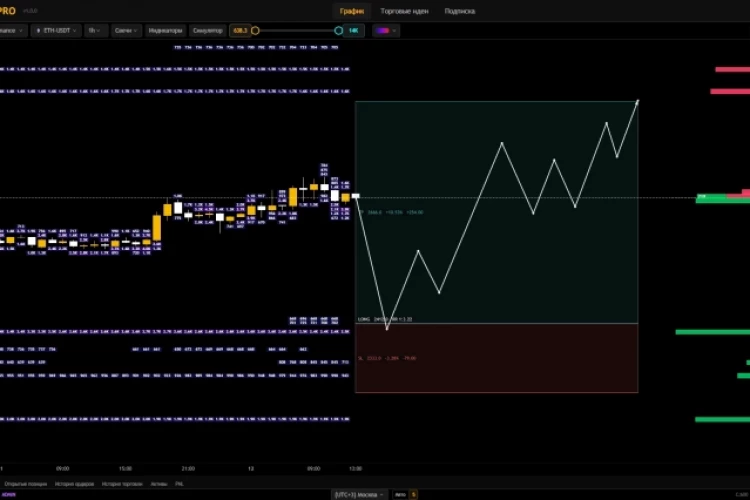
Task: Grab the orange left slider handle
Action: [255, 31]
